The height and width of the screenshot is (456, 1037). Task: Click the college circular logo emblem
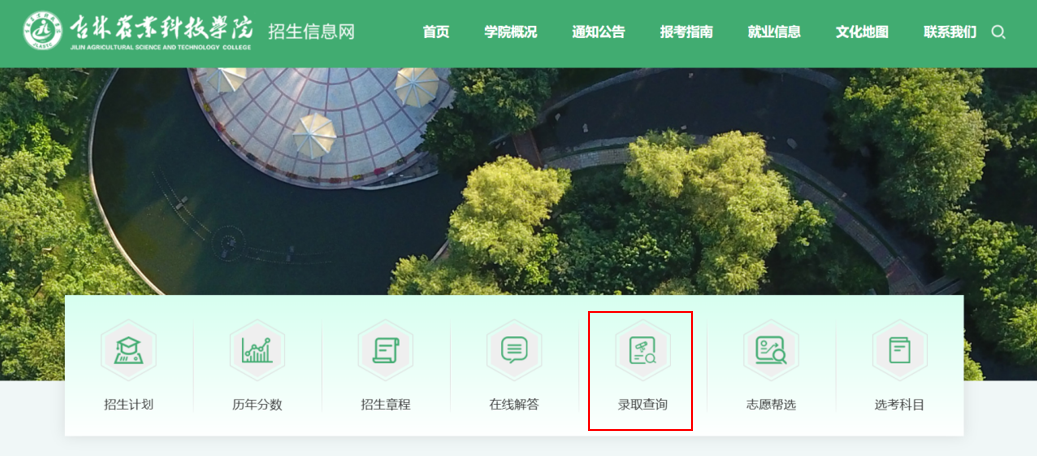tap(42, 31)
